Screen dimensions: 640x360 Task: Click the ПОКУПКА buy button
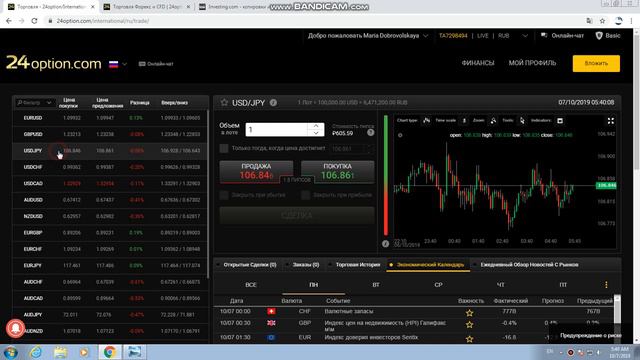pos(338,171)
